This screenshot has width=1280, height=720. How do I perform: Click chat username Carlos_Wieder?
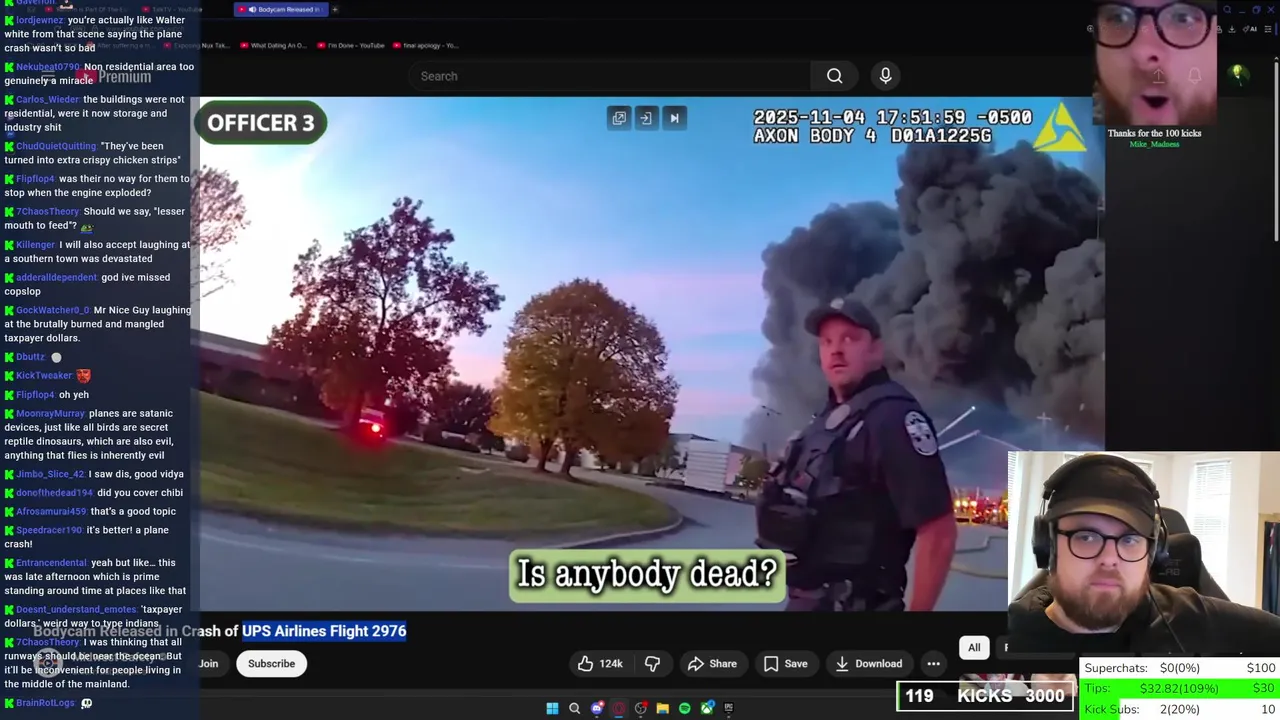pos(47,100)
